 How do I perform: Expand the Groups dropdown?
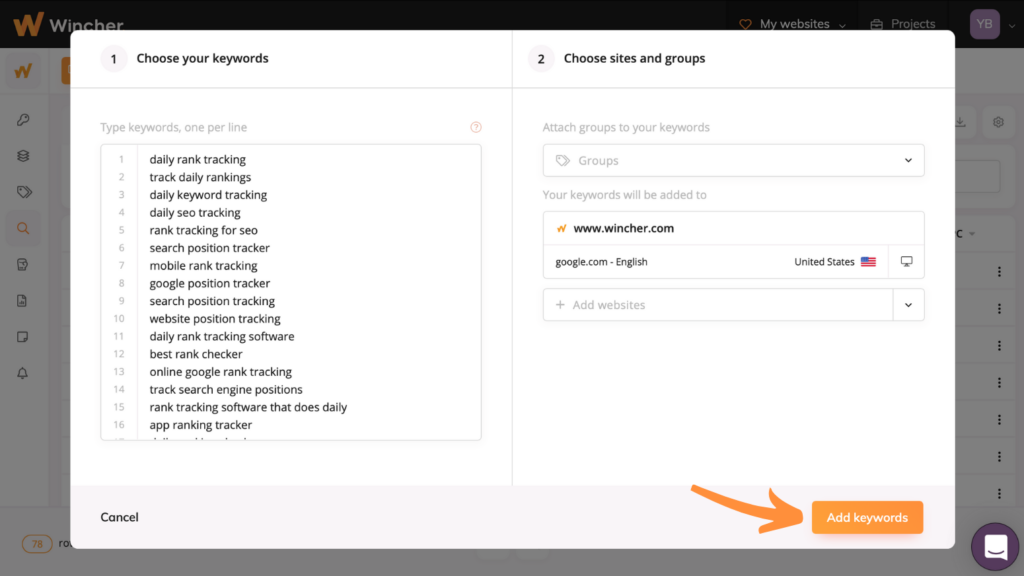(908, 161)
